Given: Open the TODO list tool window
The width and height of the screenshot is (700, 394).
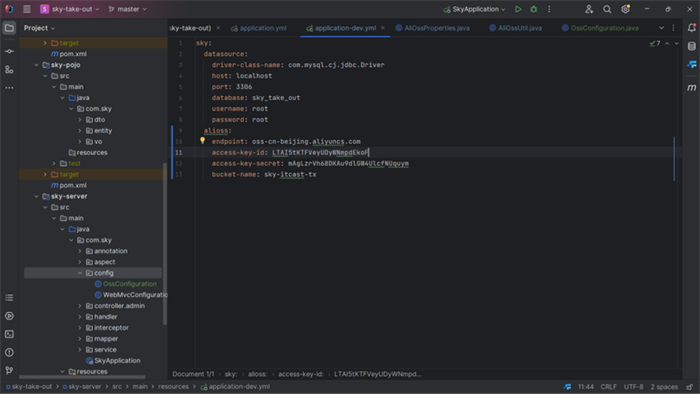Looking at the screenshot, I should coord(9,298).
